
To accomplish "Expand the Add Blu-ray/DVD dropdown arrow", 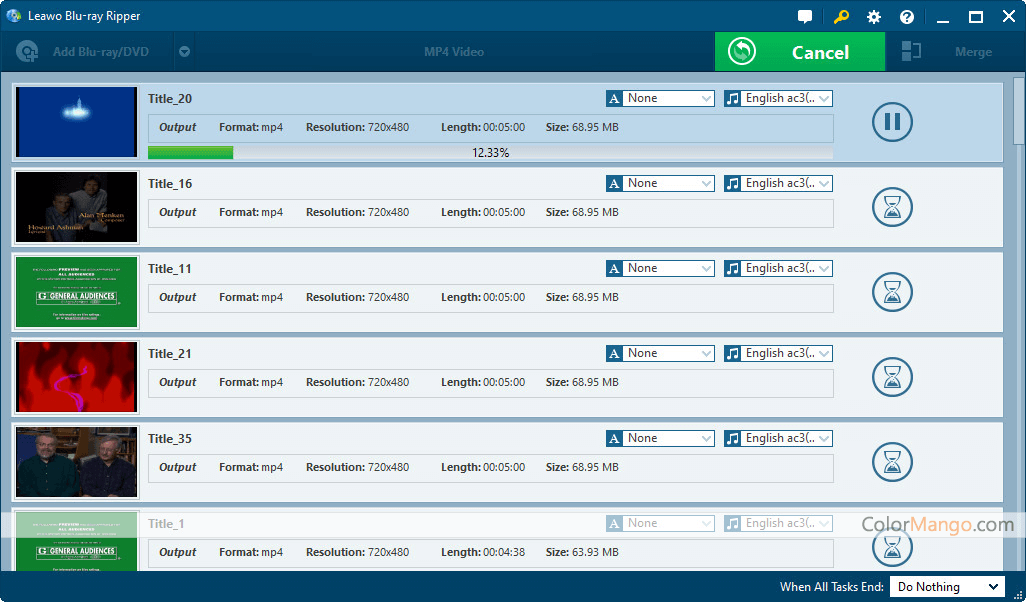I will [x=184, y=52].
